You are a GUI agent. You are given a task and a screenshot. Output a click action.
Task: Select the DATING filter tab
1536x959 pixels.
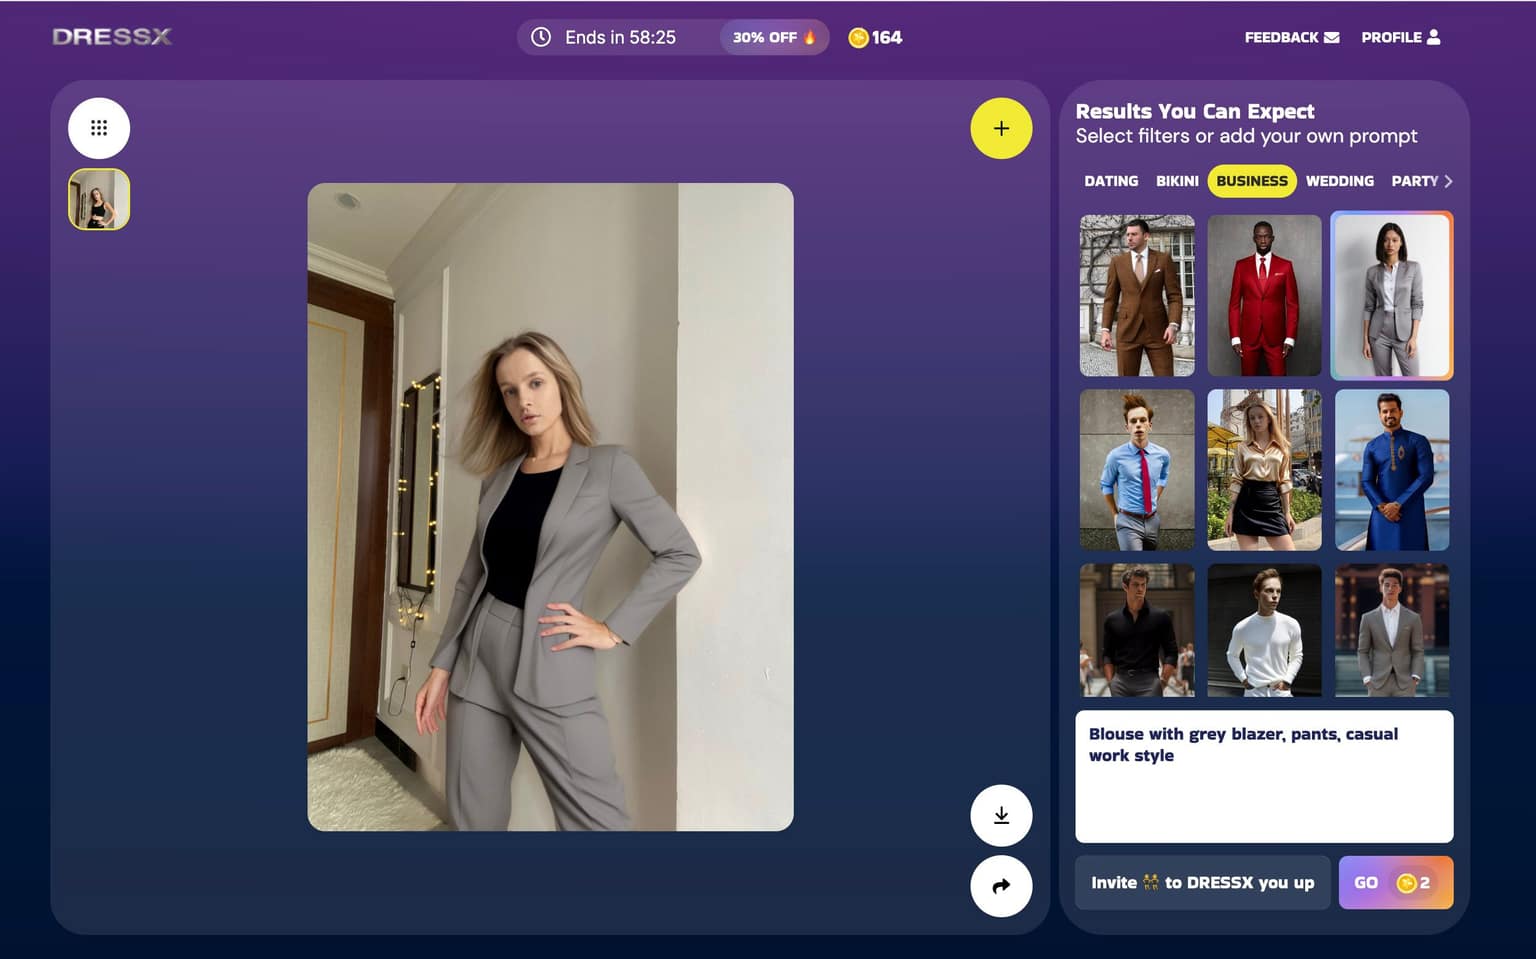point(1111,181)
